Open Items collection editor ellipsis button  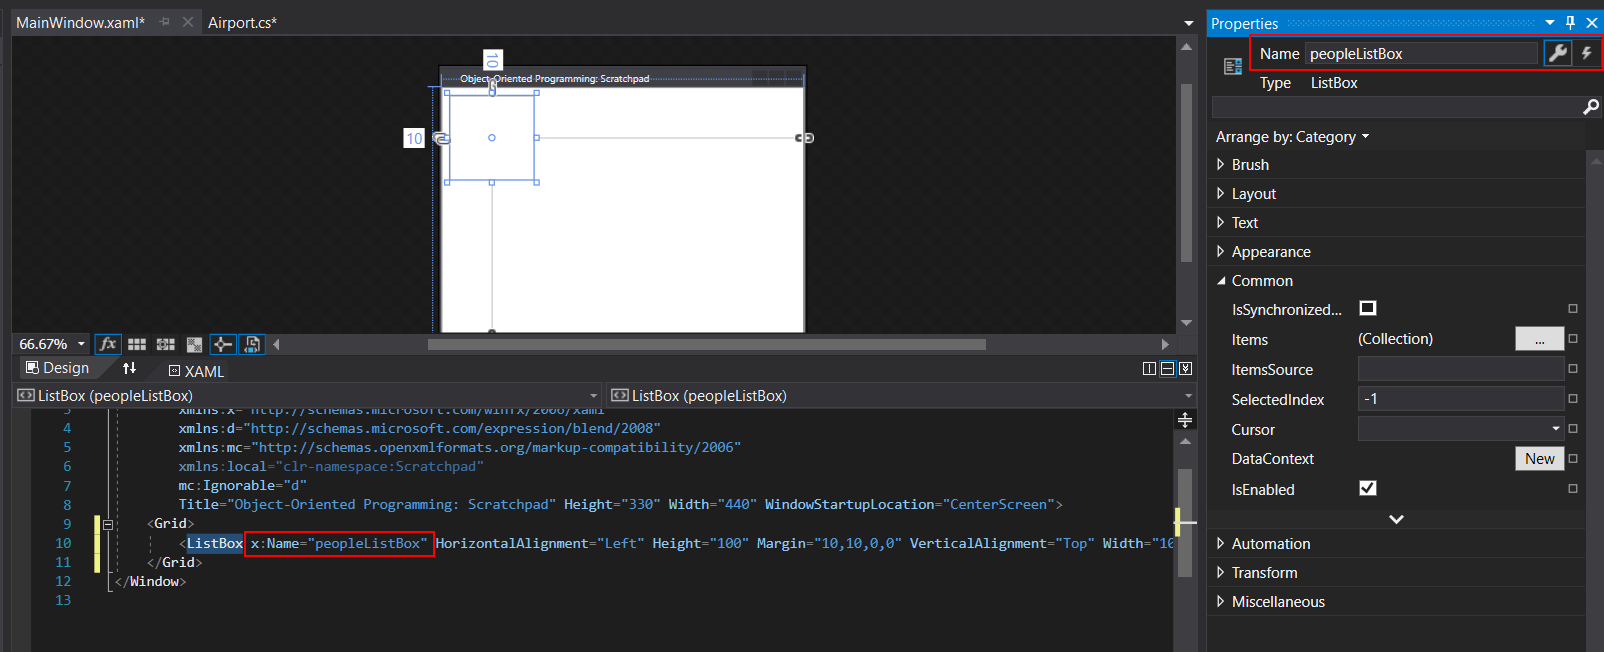point(1539,339)
